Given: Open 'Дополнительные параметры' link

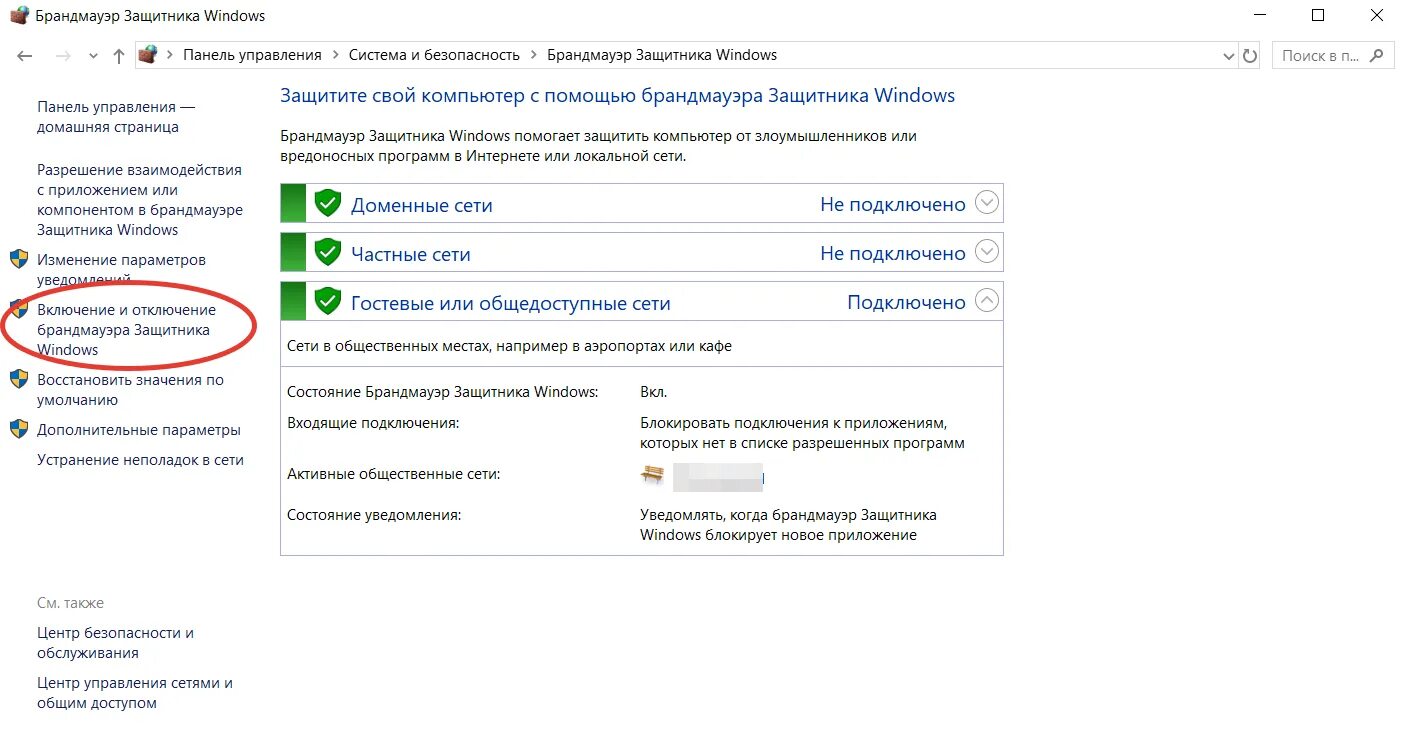Looking at the screenshot, I should click(139, 430).
